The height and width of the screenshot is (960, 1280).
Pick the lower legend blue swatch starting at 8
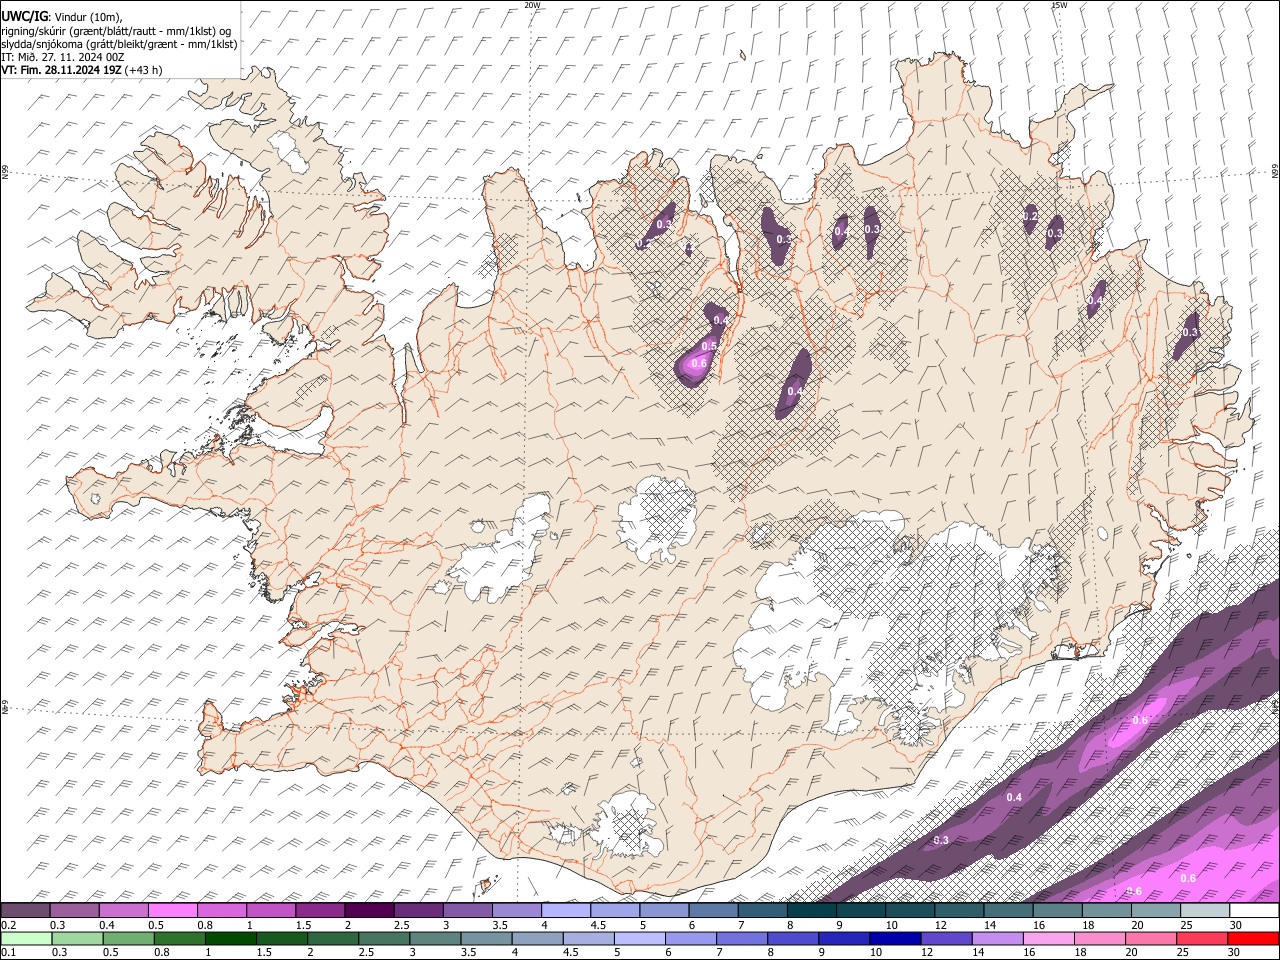click(x=792, y=938)
